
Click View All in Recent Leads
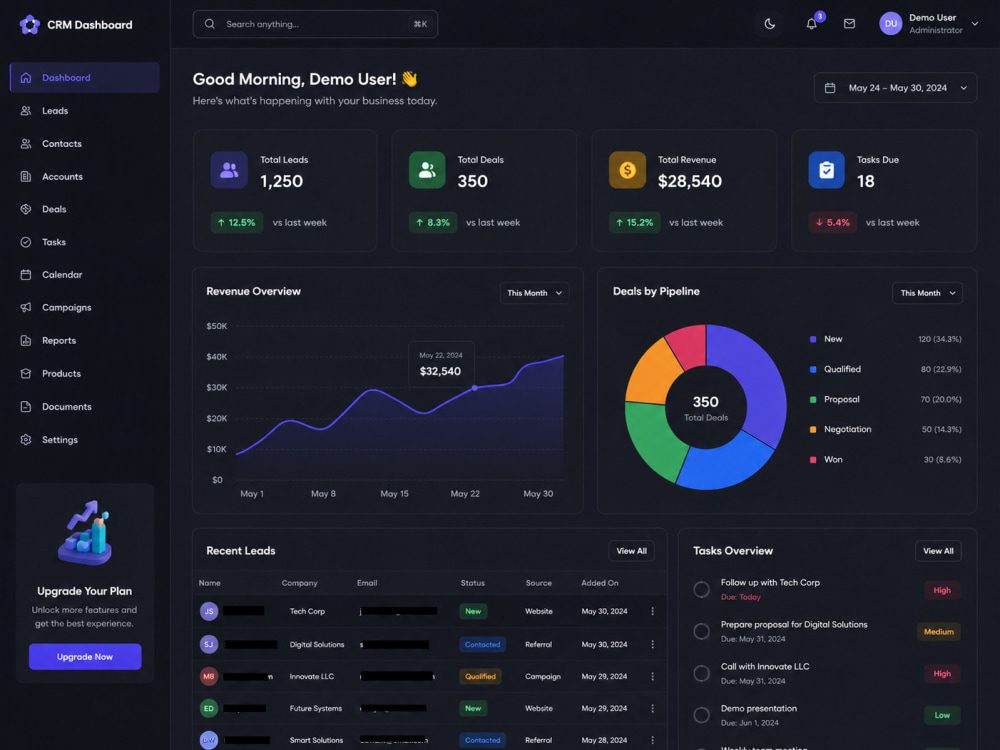pyautogui.click(x=631, y=551)
